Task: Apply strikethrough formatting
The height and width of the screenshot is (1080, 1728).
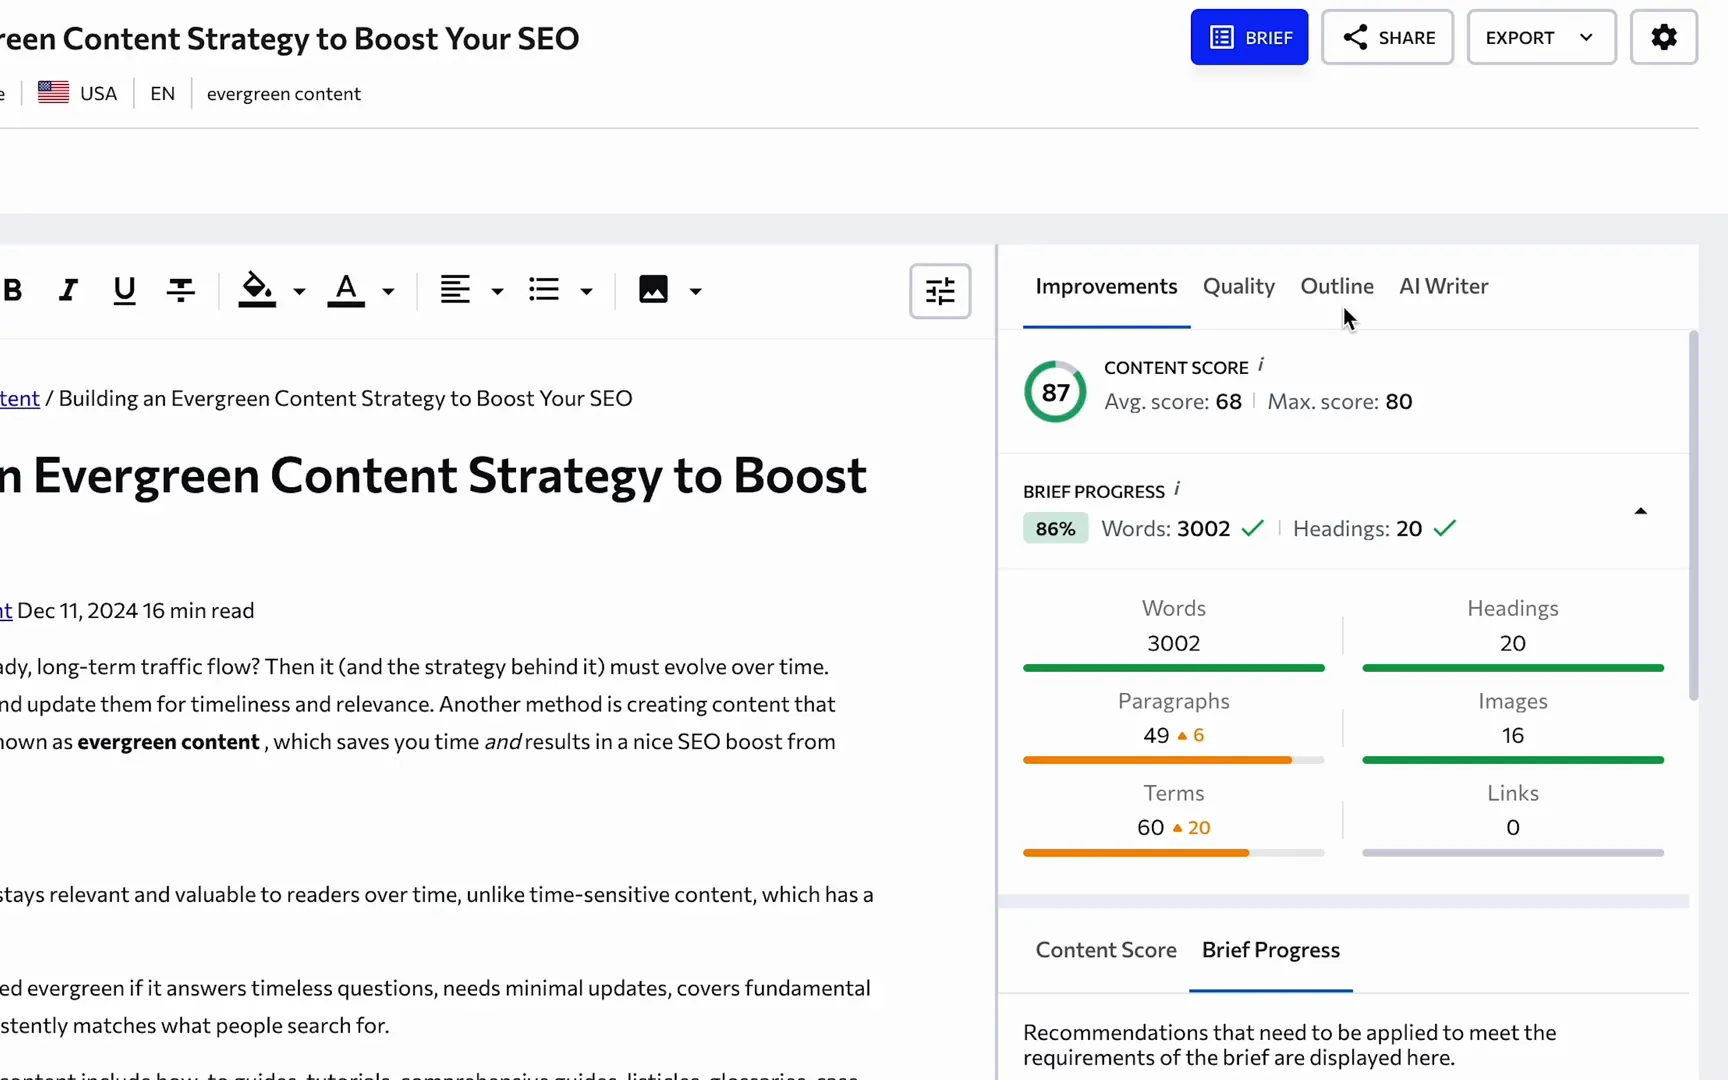Action: pos(180,291)
